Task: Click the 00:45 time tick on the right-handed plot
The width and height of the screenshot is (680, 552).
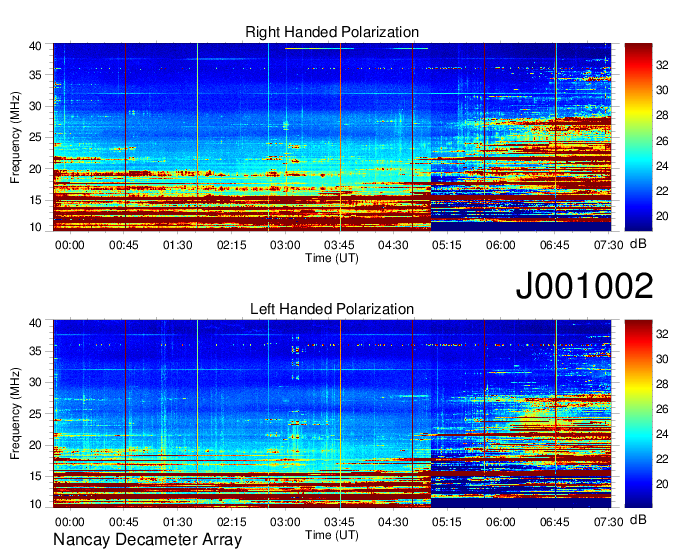Action: (124, 245)
